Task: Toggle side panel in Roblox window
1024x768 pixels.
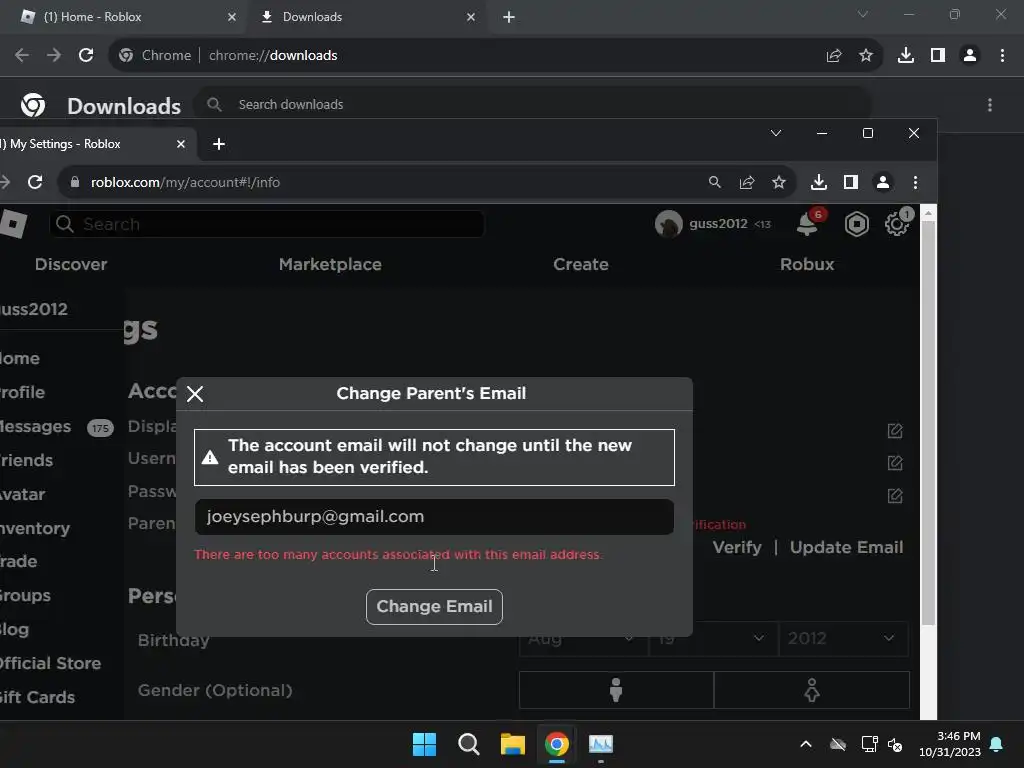Action: point(850,182)
